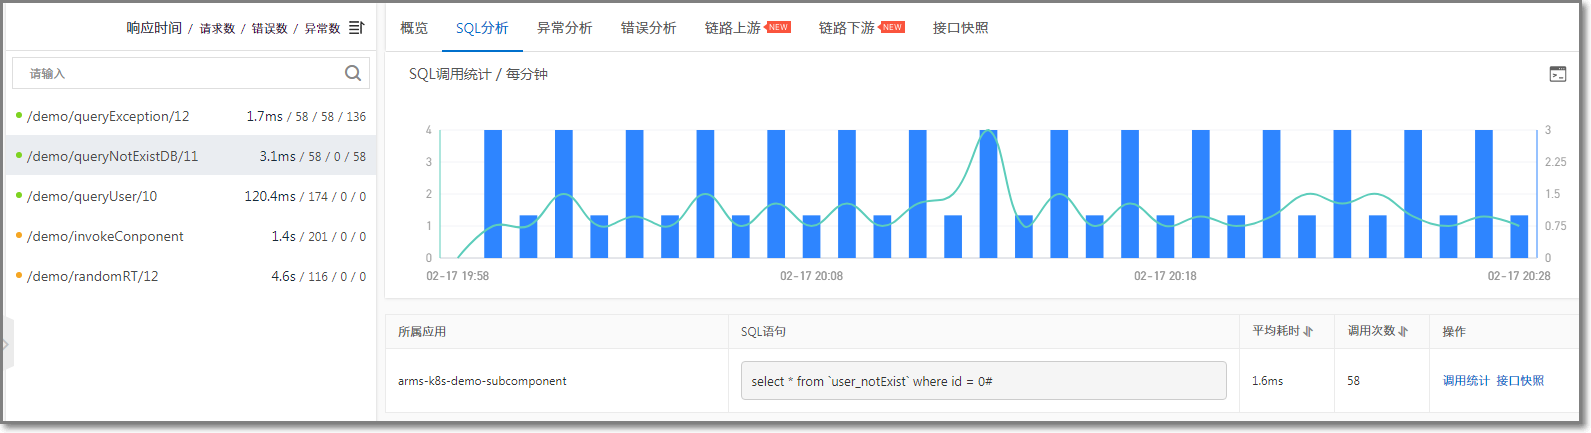This screenshot has width=1591, height=433.
Task: Click the tallest line peak on chart
Action: [x=987, y=131]
